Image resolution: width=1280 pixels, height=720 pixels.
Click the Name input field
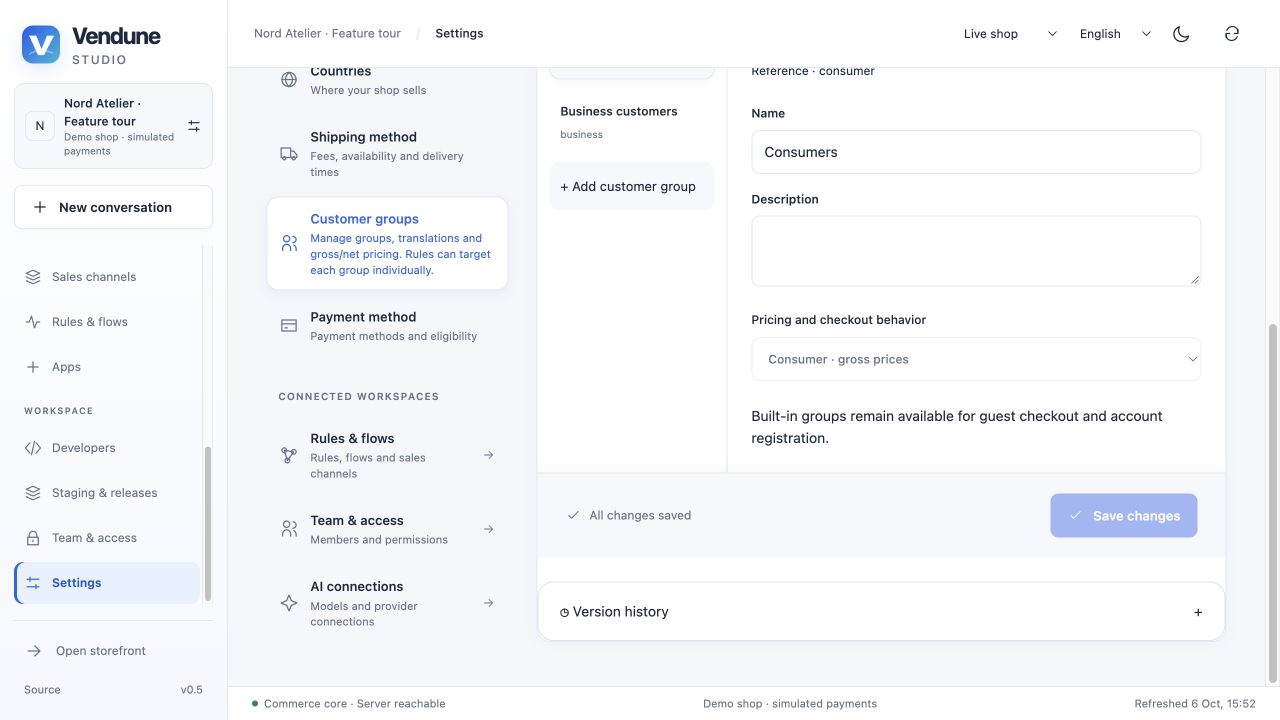tap(976, 152)
